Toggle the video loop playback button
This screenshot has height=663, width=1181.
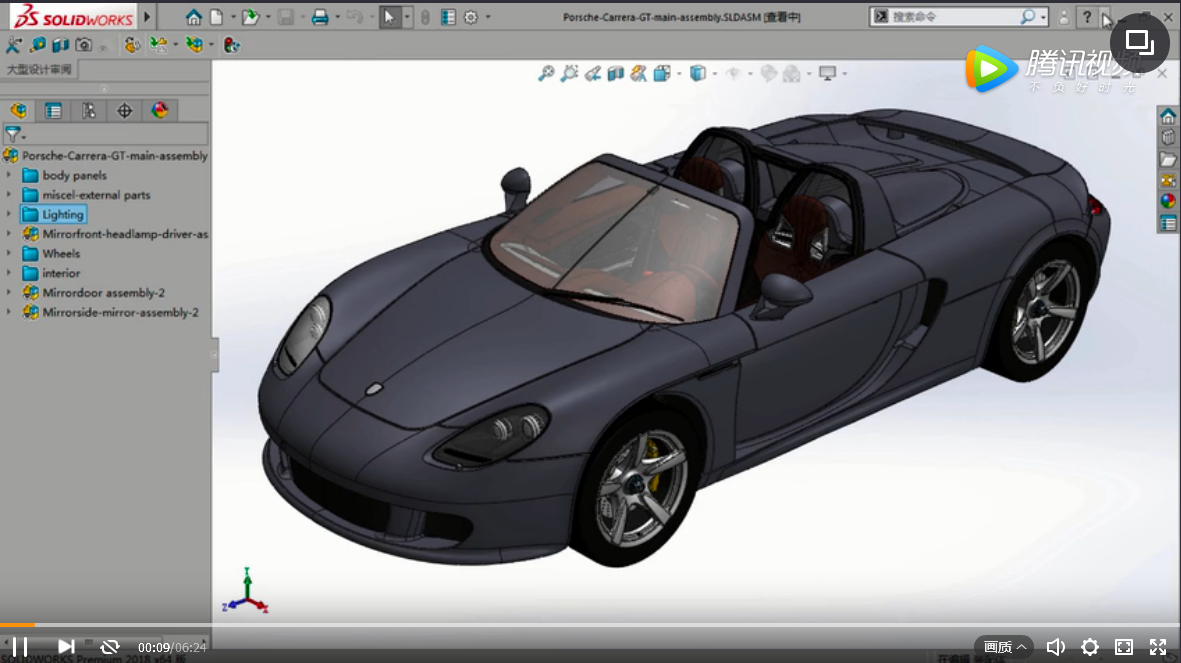[x=110, y=646]
